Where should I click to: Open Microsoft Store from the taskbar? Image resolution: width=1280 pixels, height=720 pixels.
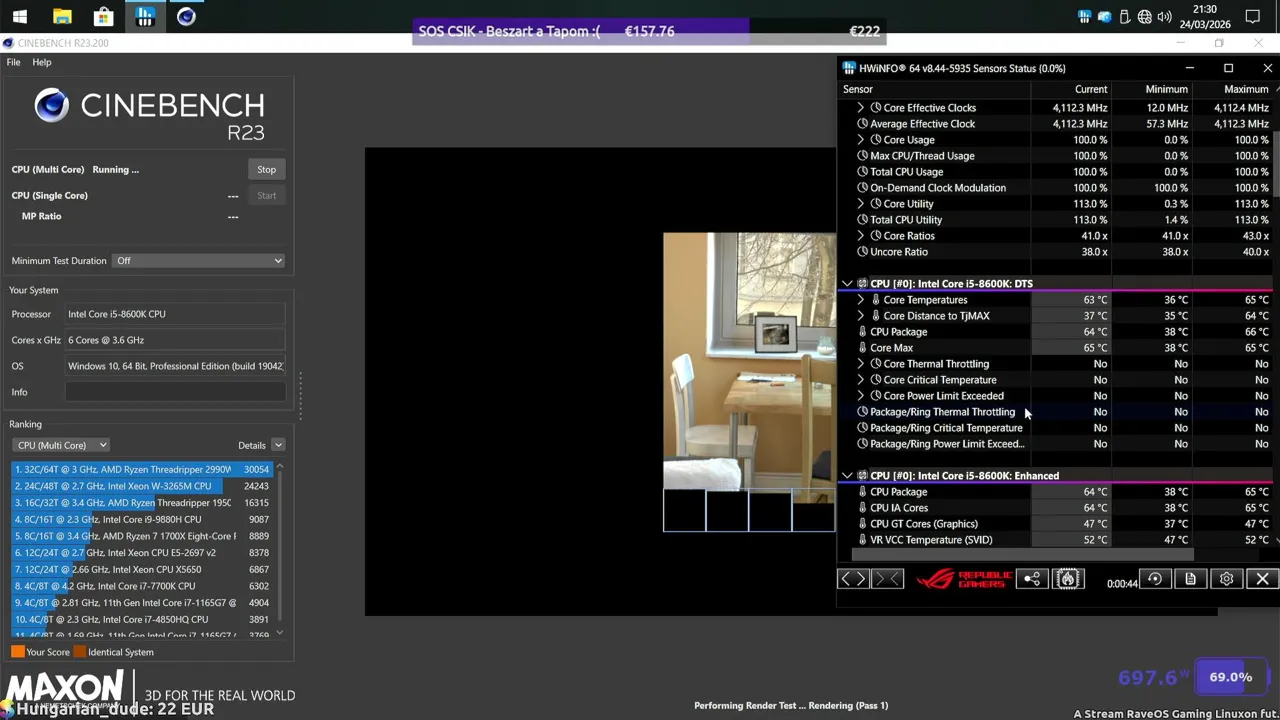pyautogui.click(x=103, y=17)
